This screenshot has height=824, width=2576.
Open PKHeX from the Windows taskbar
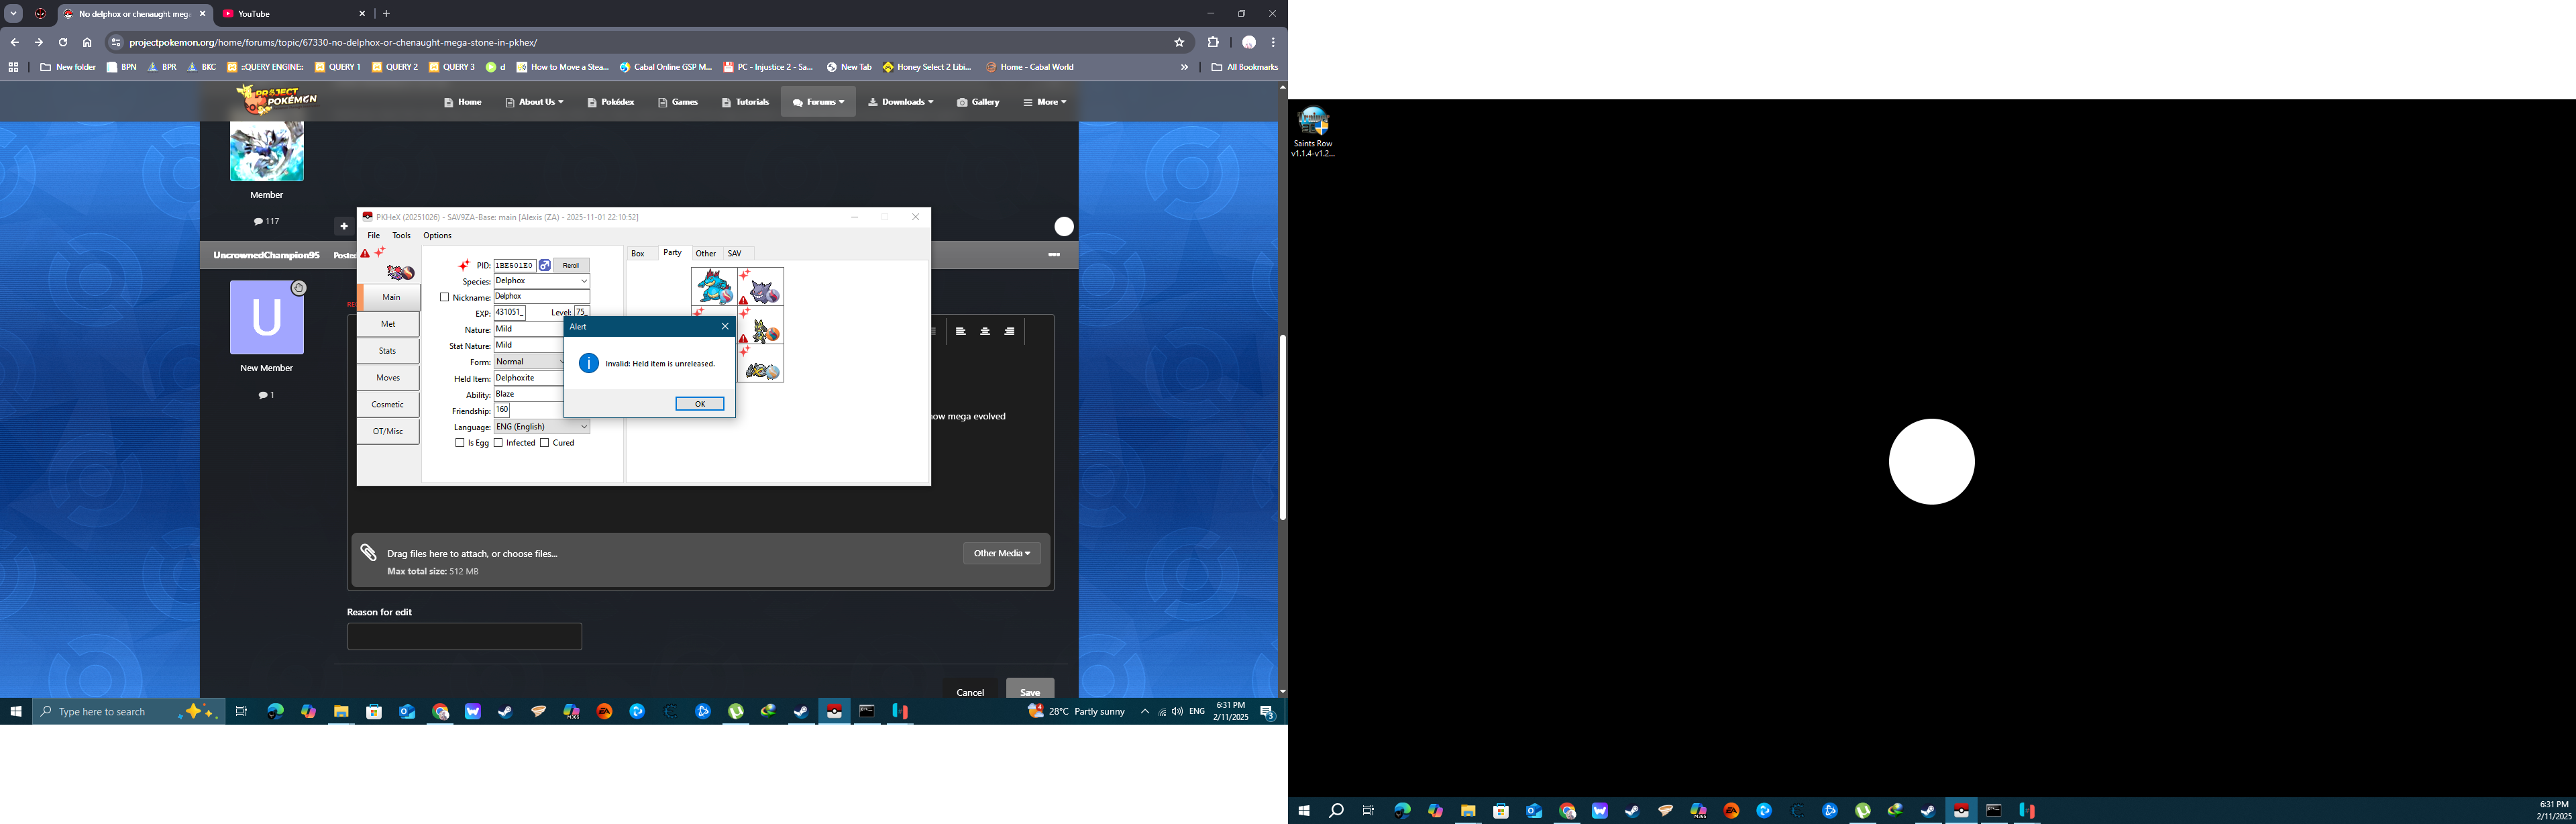click(x=834, y=712)
